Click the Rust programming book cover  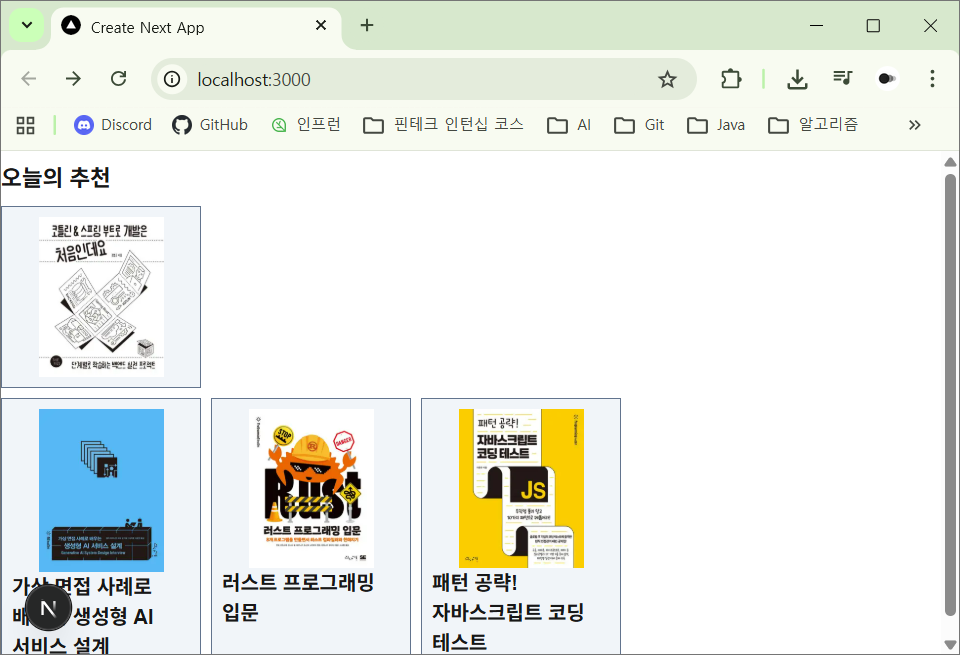point(311,488)
